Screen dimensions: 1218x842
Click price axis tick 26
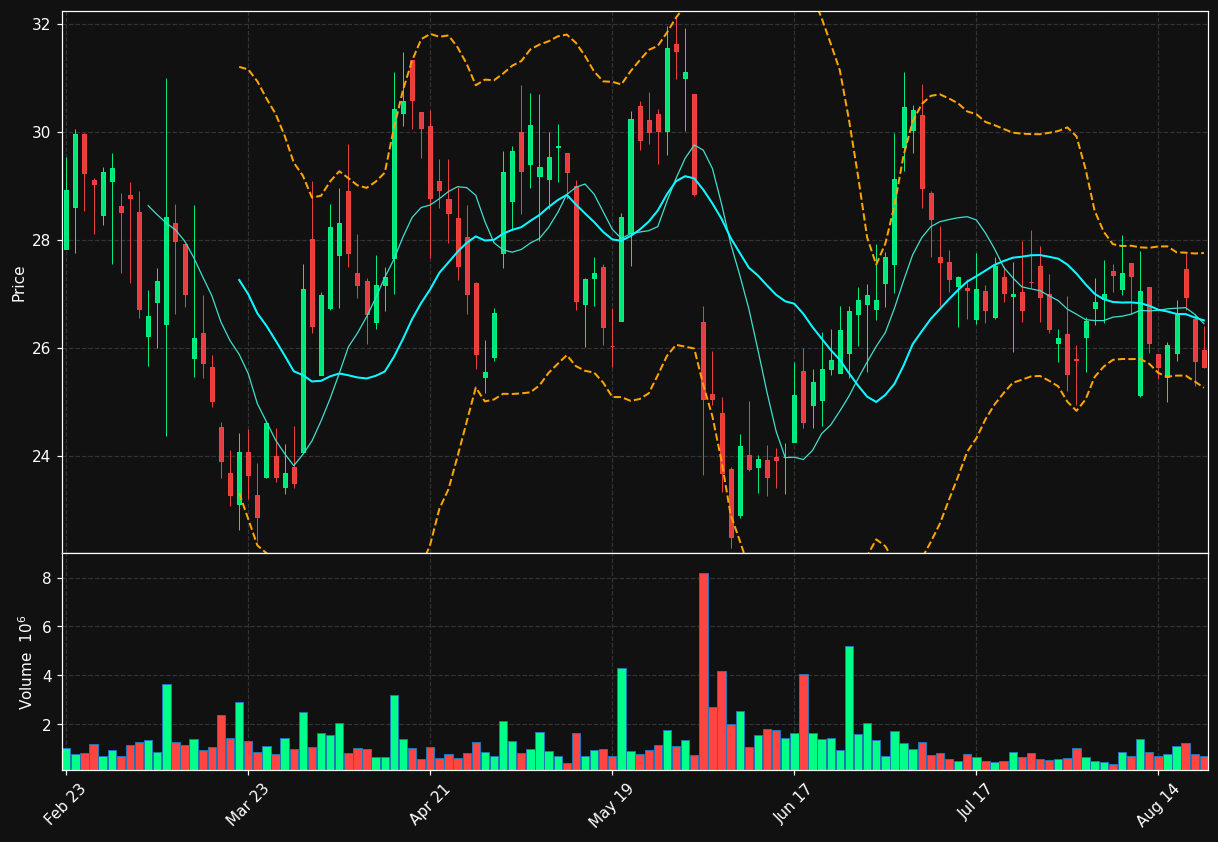point(41,348)
